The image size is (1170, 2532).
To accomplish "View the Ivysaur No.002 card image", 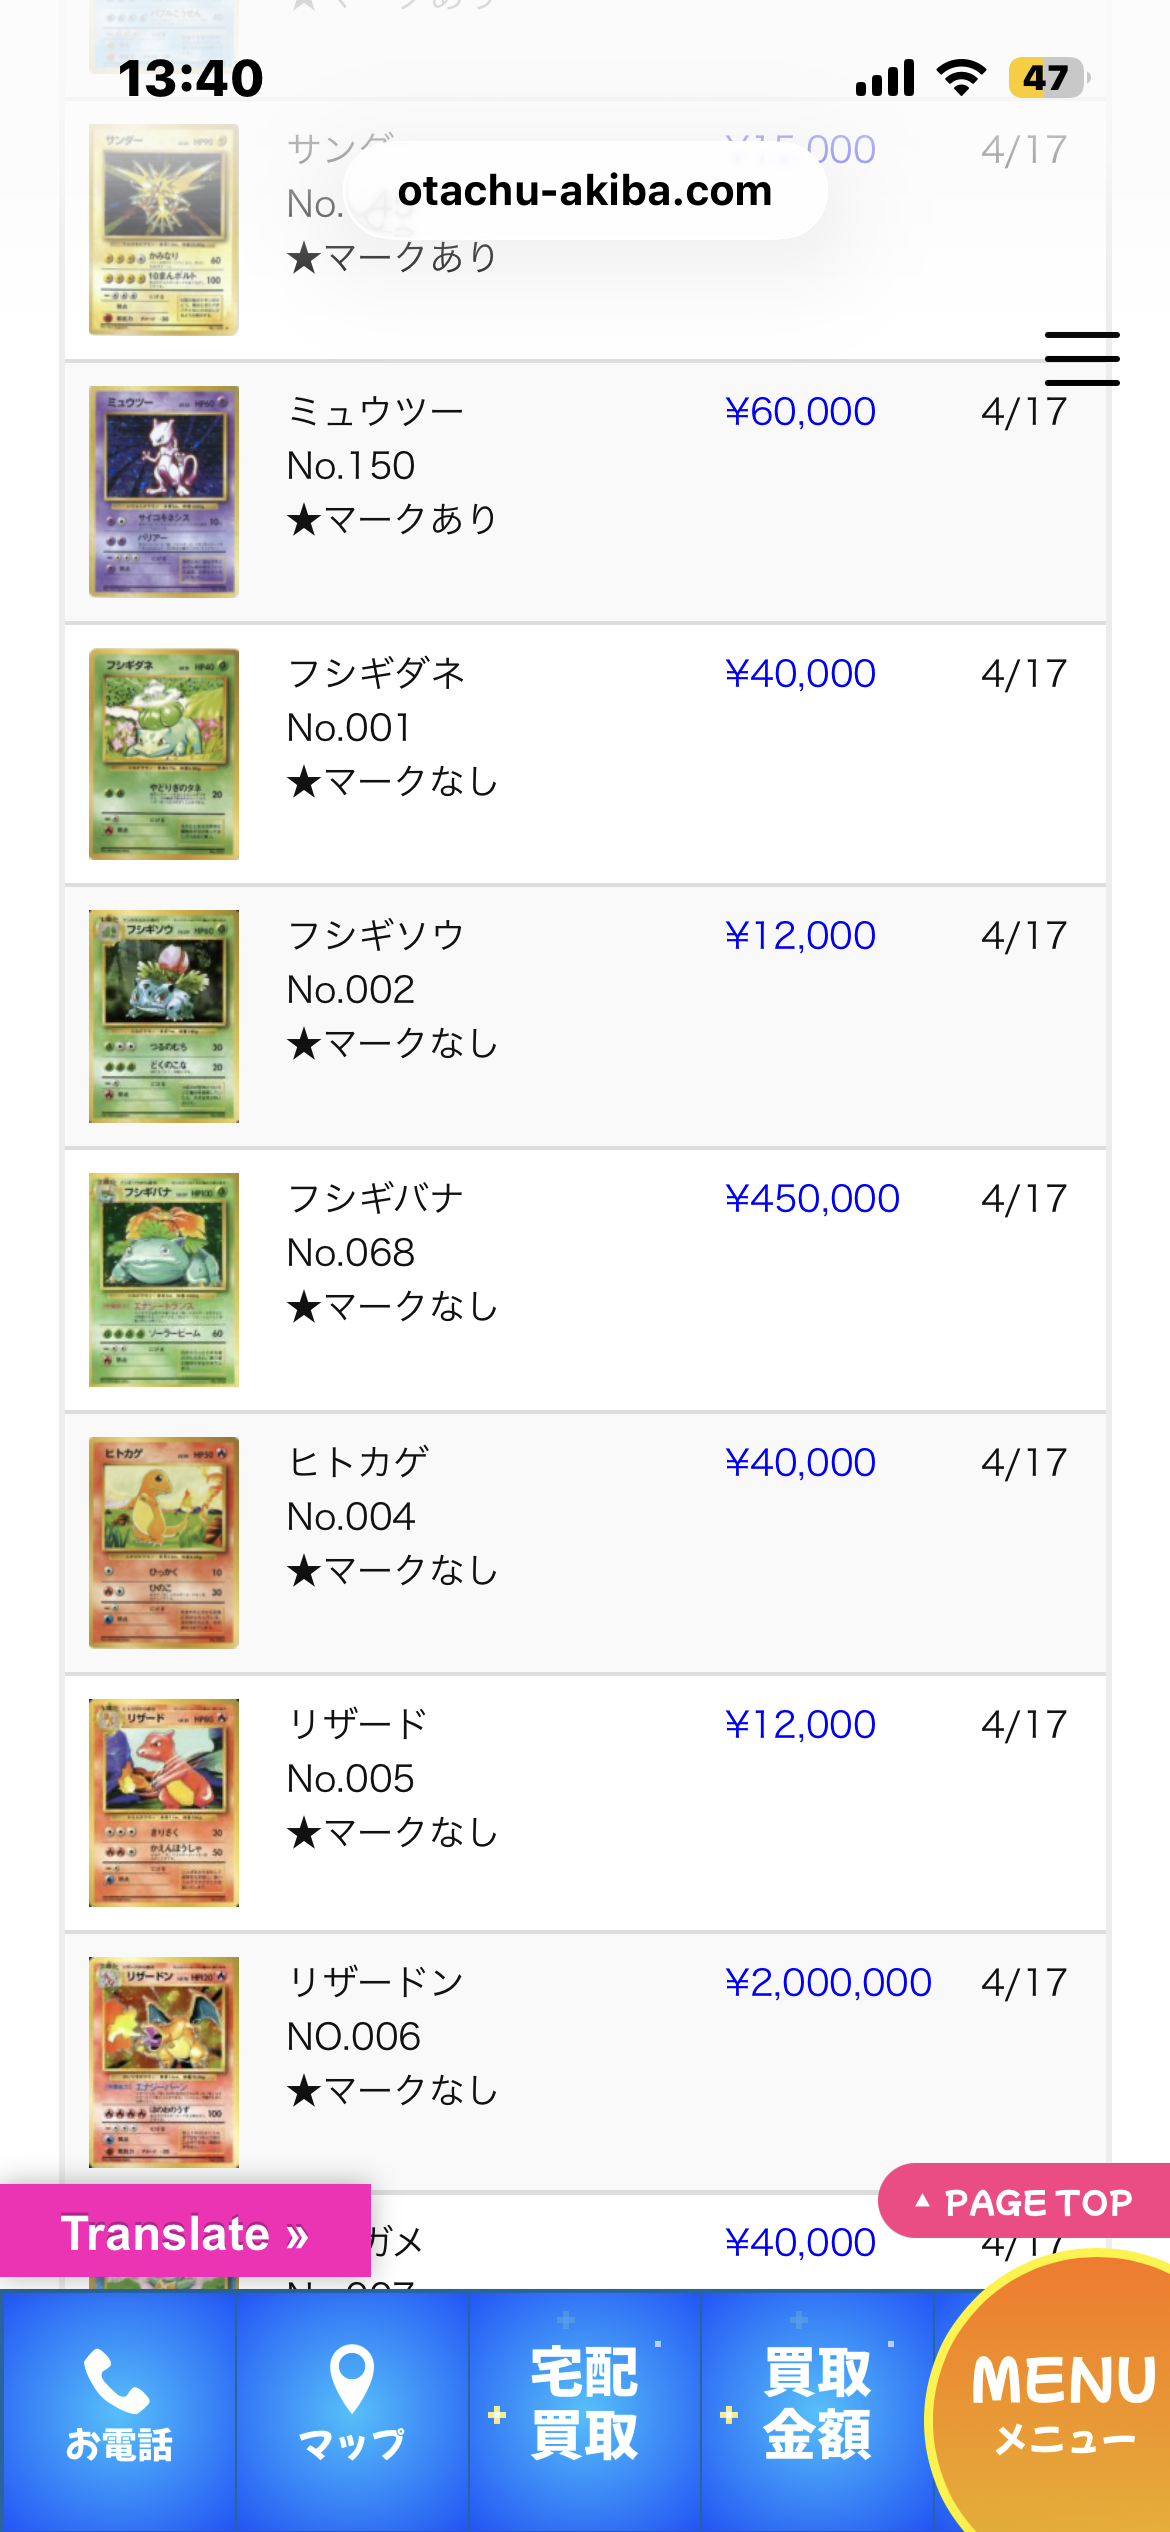I will tap(164, 1016).
